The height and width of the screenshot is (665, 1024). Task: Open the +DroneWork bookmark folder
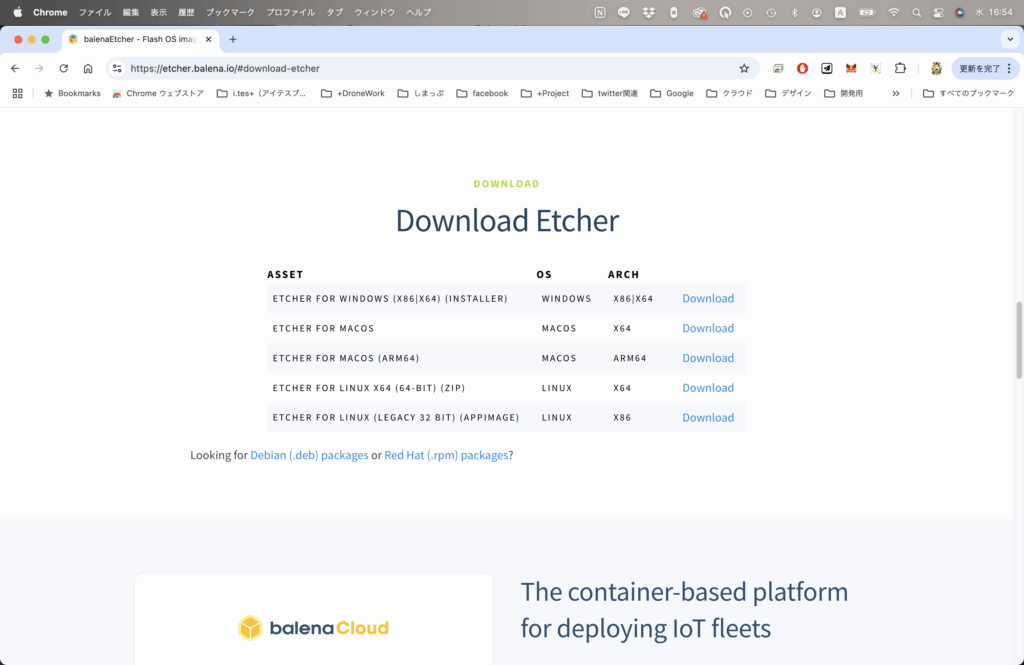tap(353, 93)
